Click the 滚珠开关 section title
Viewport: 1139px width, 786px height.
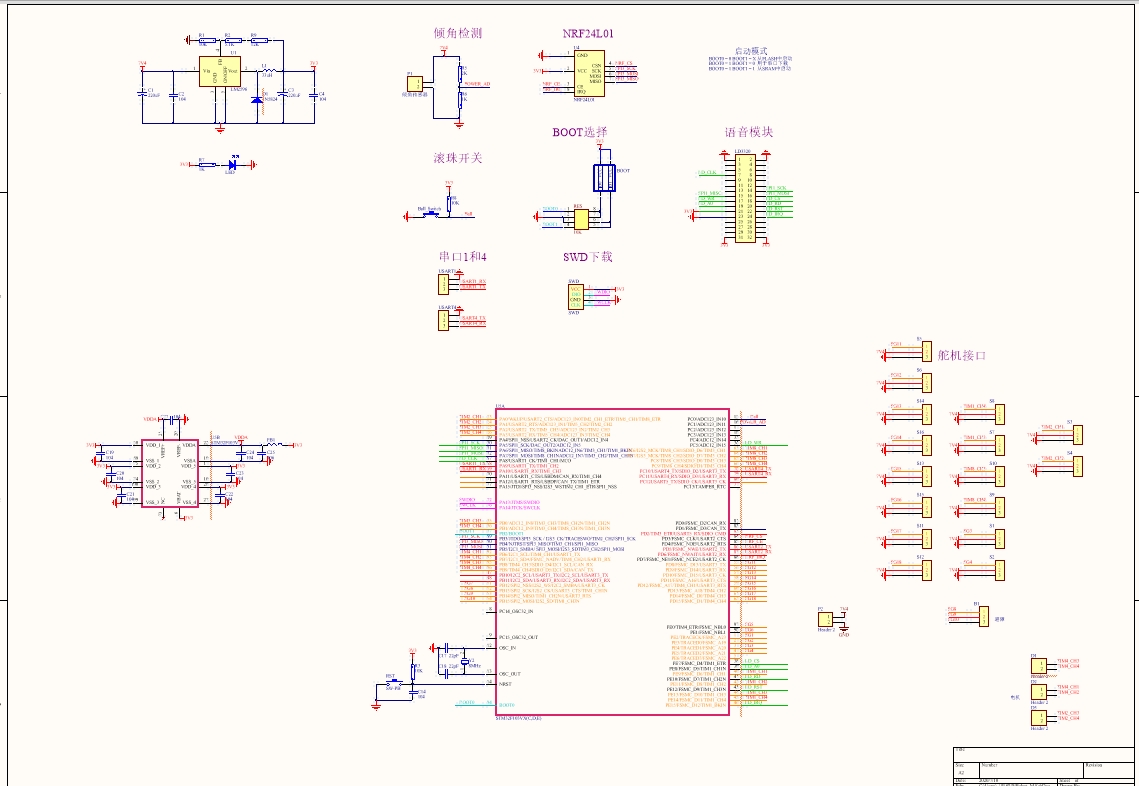pos(458,158)
